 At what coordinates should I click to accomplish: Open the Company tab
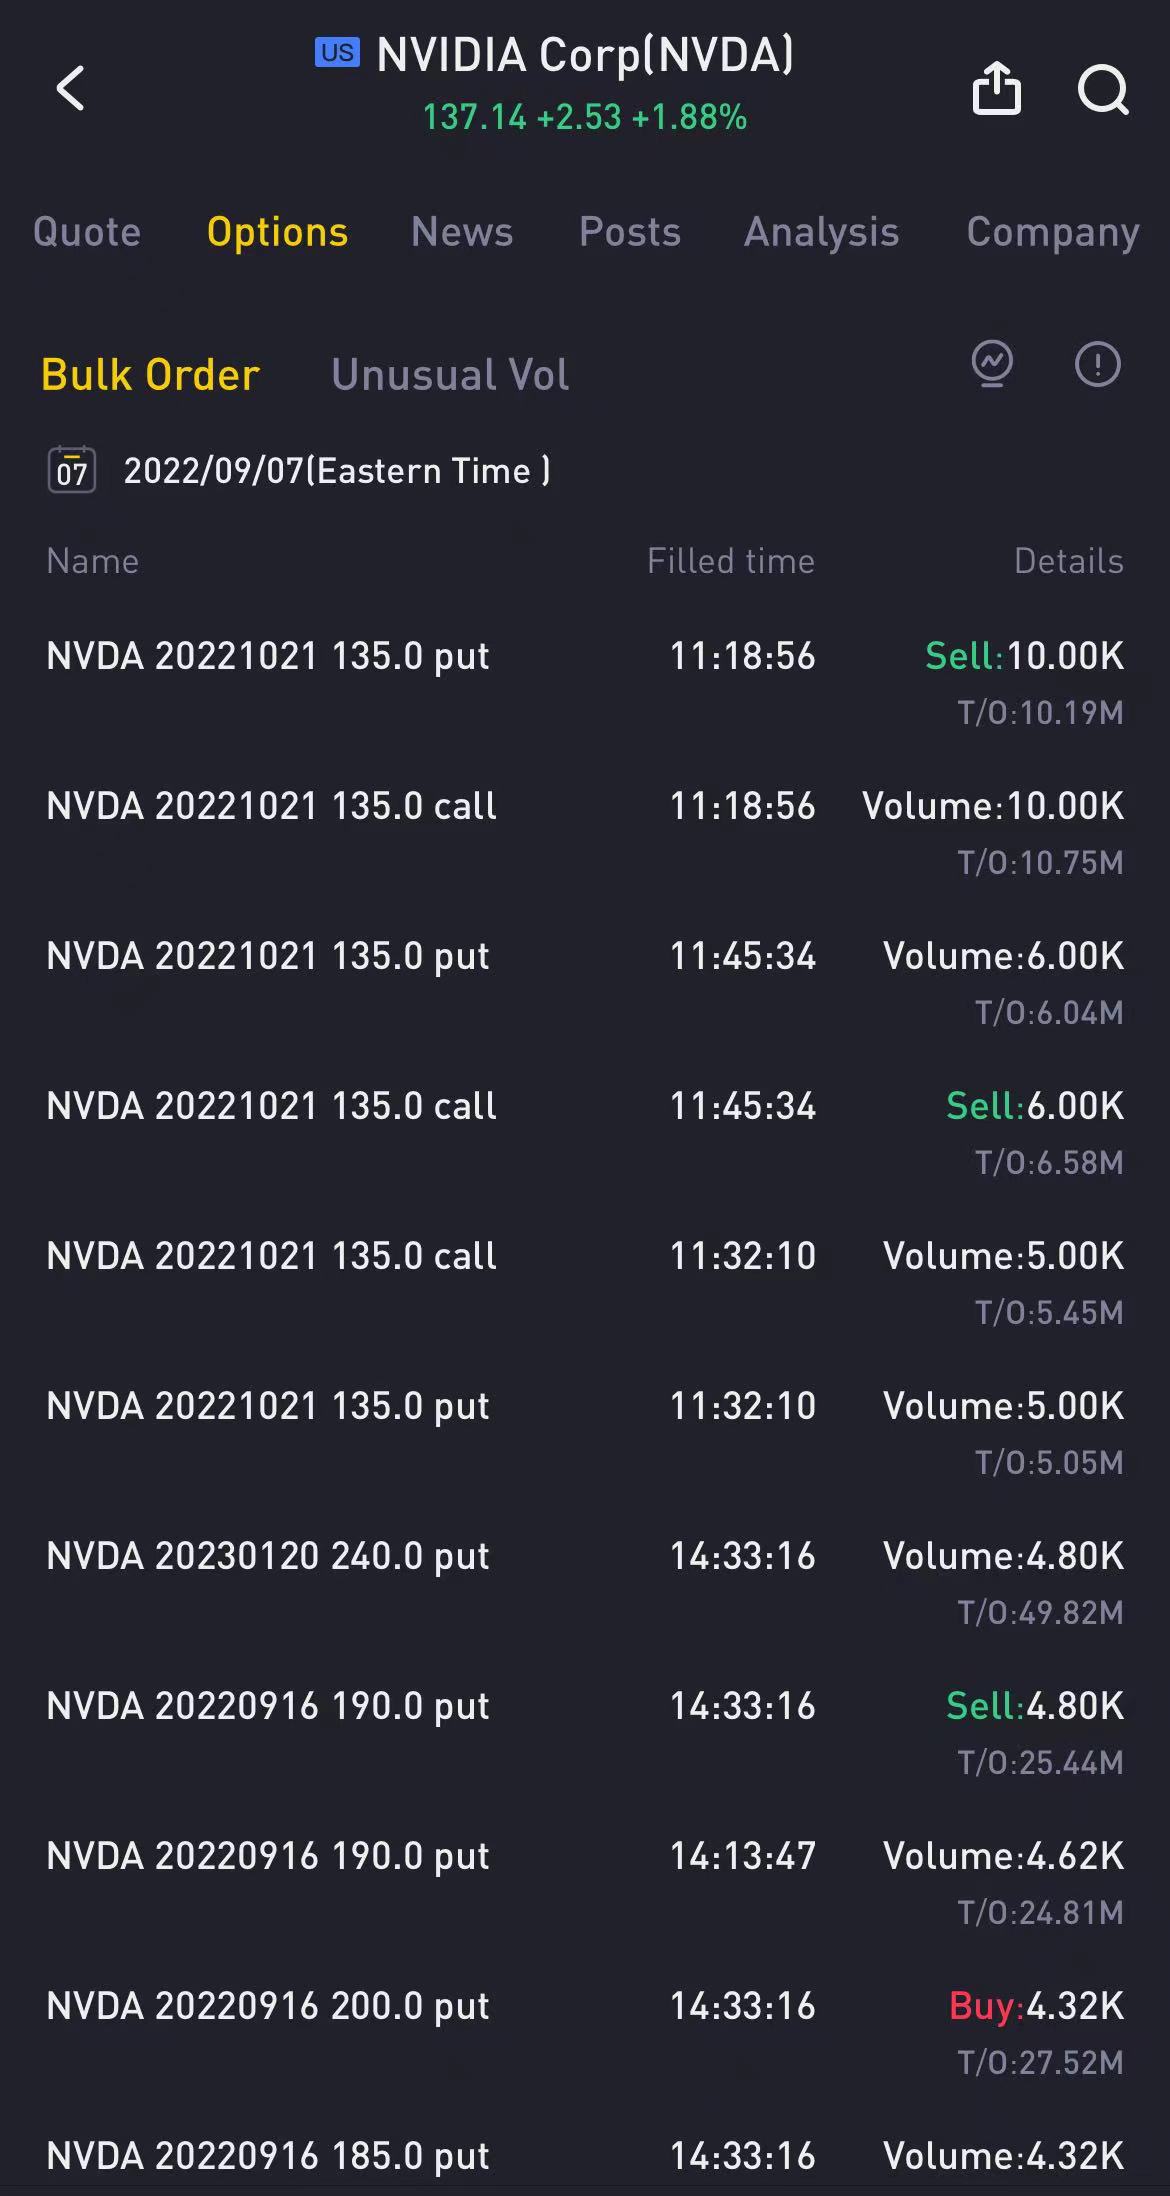(1052, 232)
